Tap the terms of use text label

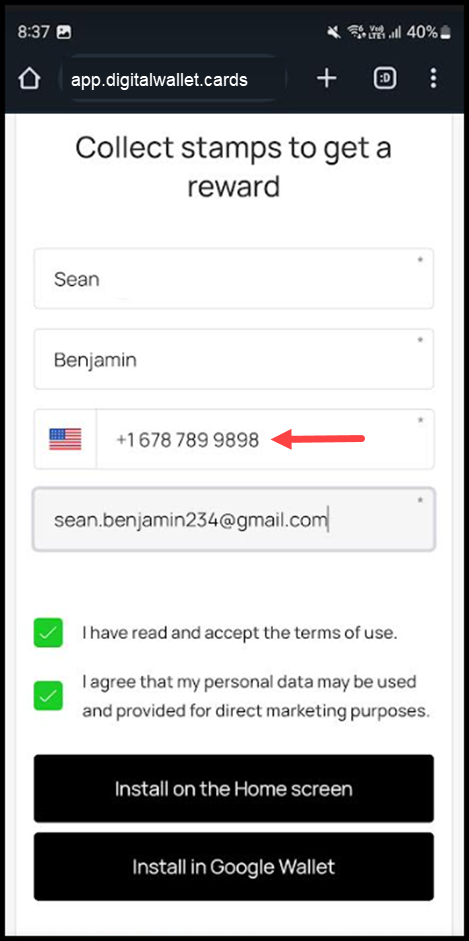tap(240, 633)
